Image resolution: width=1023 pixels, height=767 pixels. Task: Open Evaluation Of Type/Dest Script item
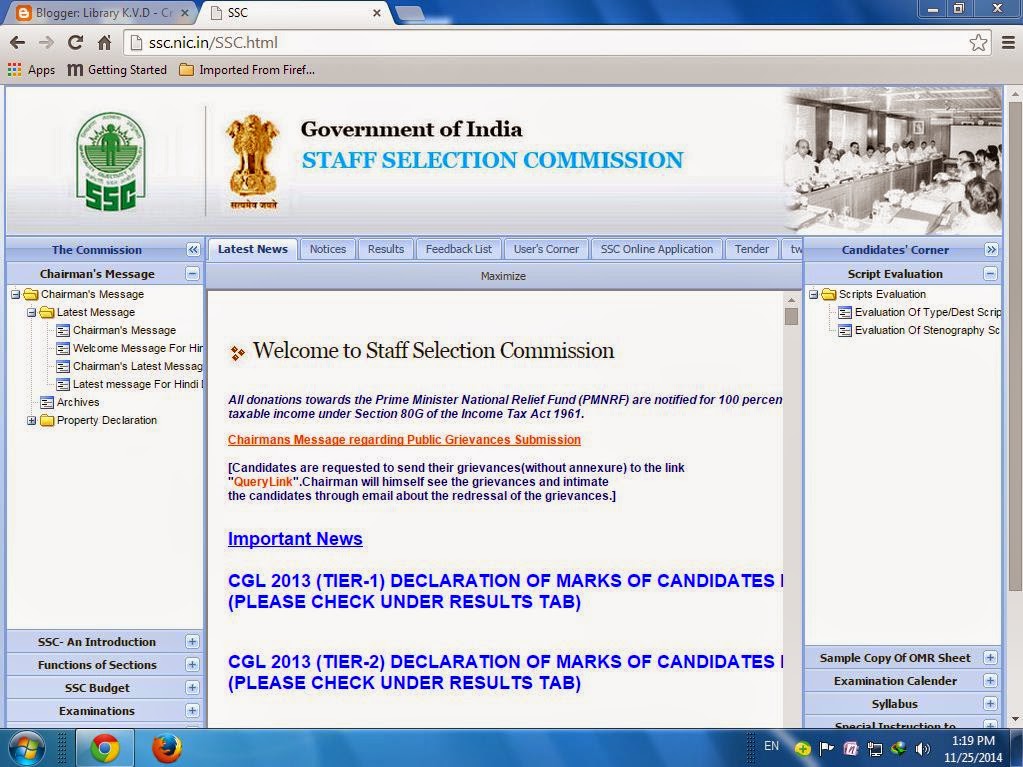point(919,312)
